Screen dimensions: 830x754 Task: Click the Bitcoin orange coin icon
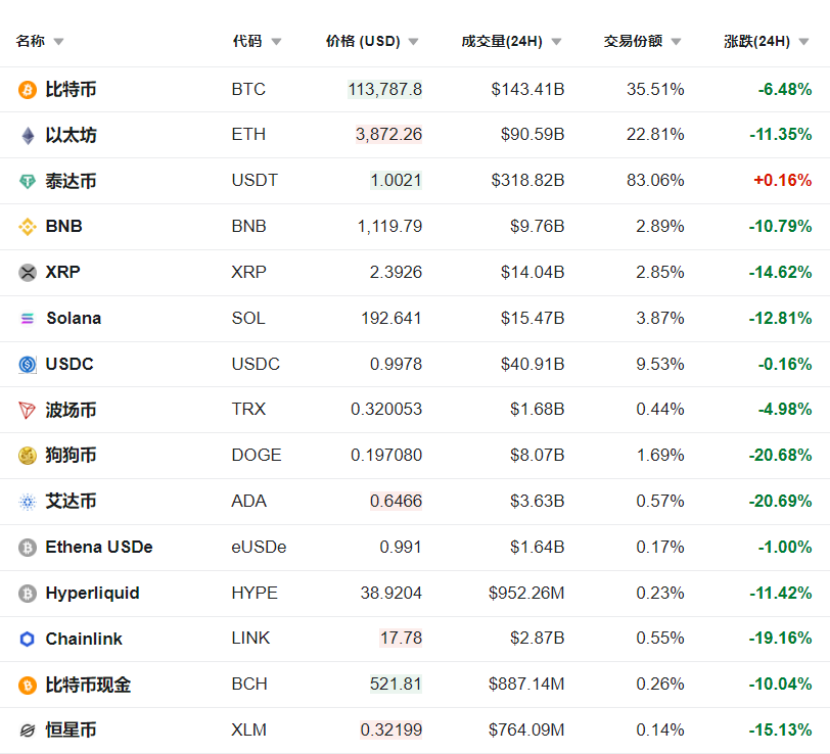[x=27, y=90]
